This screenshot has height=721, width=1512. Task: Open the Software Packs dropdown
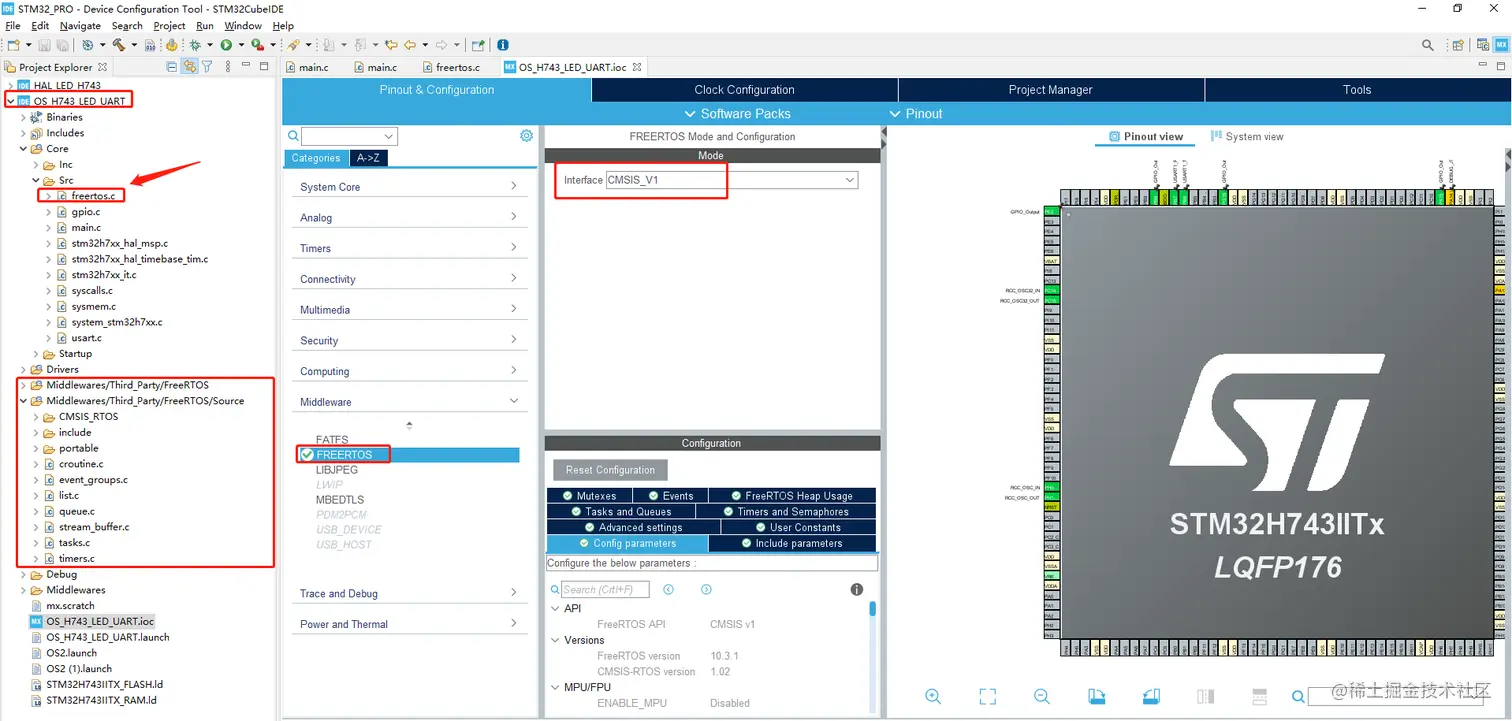[737, 114]
